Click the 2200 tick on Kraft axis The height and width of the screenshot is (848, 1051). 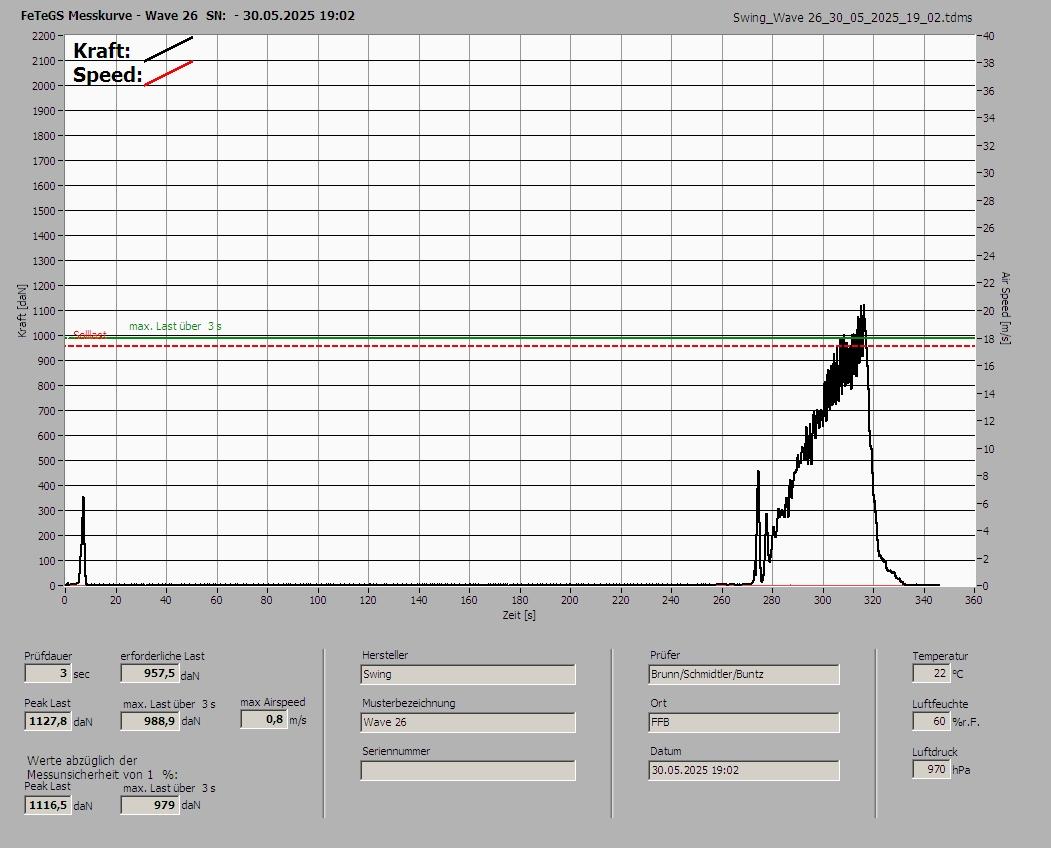[x=43, y=36]
